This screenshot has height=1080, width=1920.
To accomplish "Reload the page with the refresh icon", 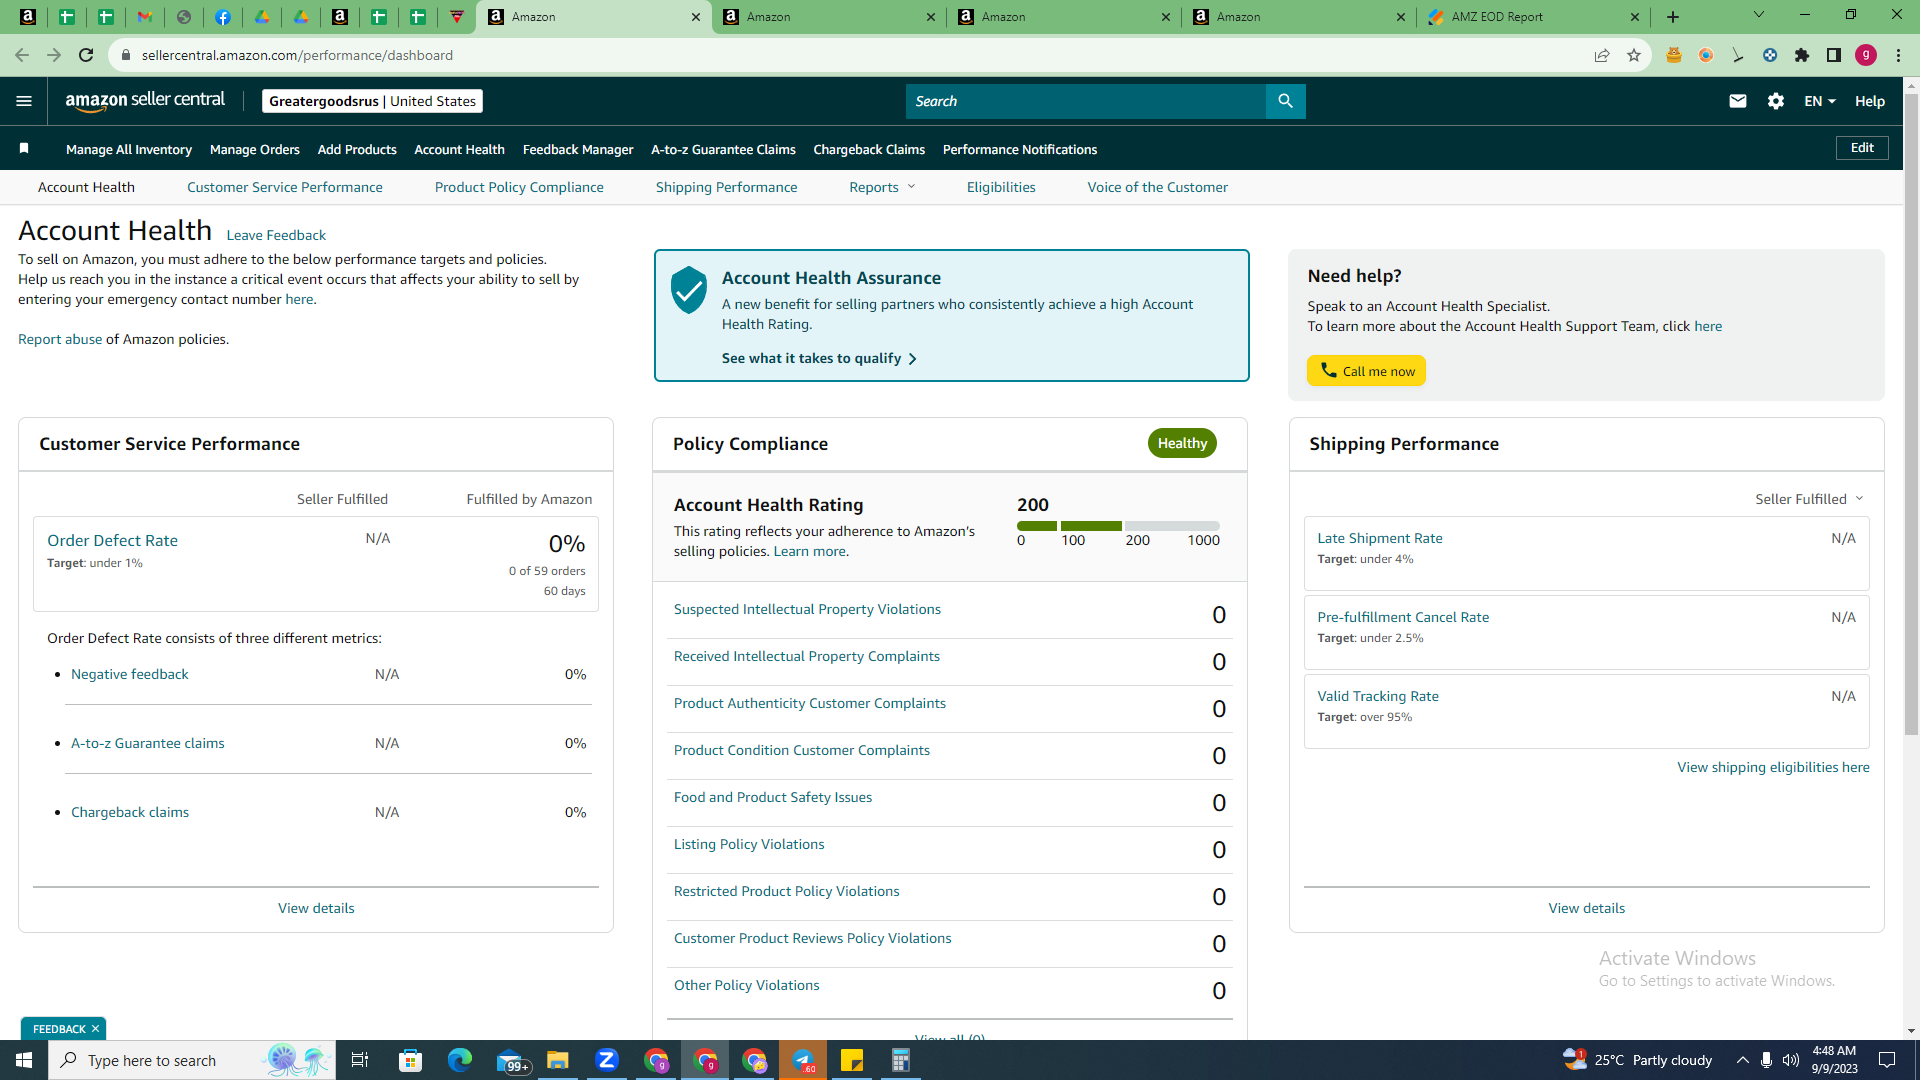I will click(x=86, y=55).
